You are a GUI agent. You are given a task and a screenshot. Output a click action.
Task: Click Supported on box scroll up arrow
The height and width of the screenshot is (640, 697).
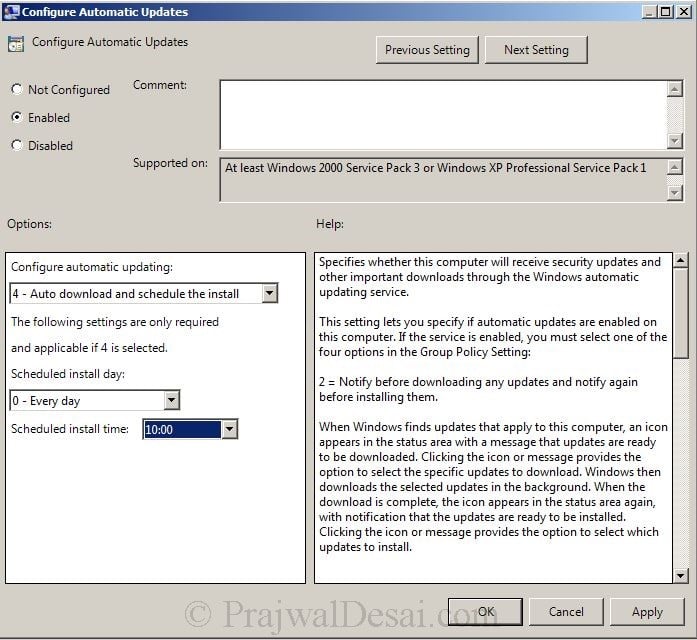coord(675,167)
